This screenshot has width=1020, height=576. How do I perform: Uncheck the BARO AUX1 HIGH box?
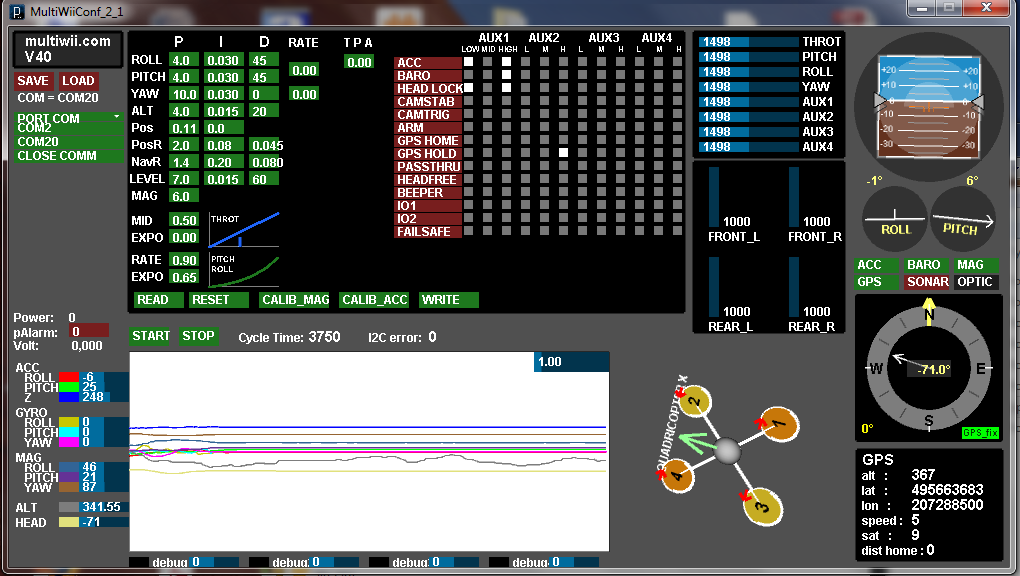click(x=506, y=75)
